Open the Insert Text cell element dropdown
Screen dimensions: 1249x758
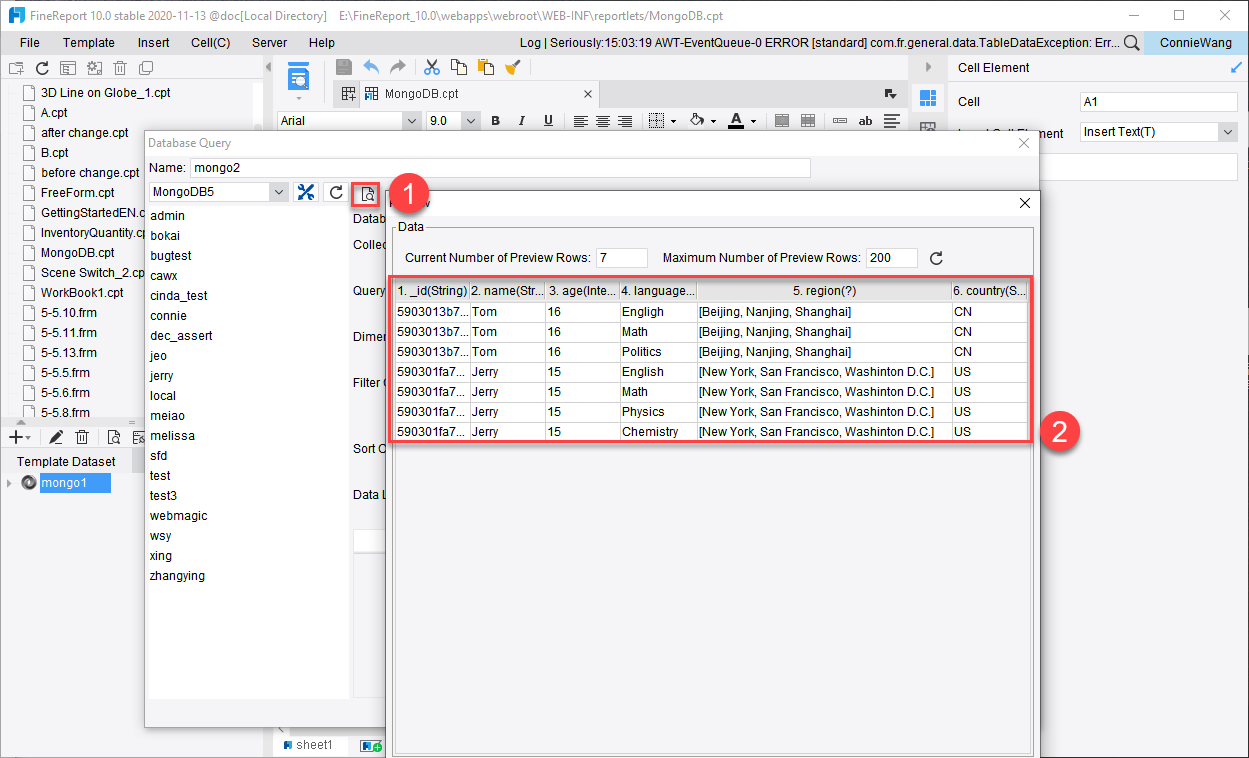[x=1229, y=131]
